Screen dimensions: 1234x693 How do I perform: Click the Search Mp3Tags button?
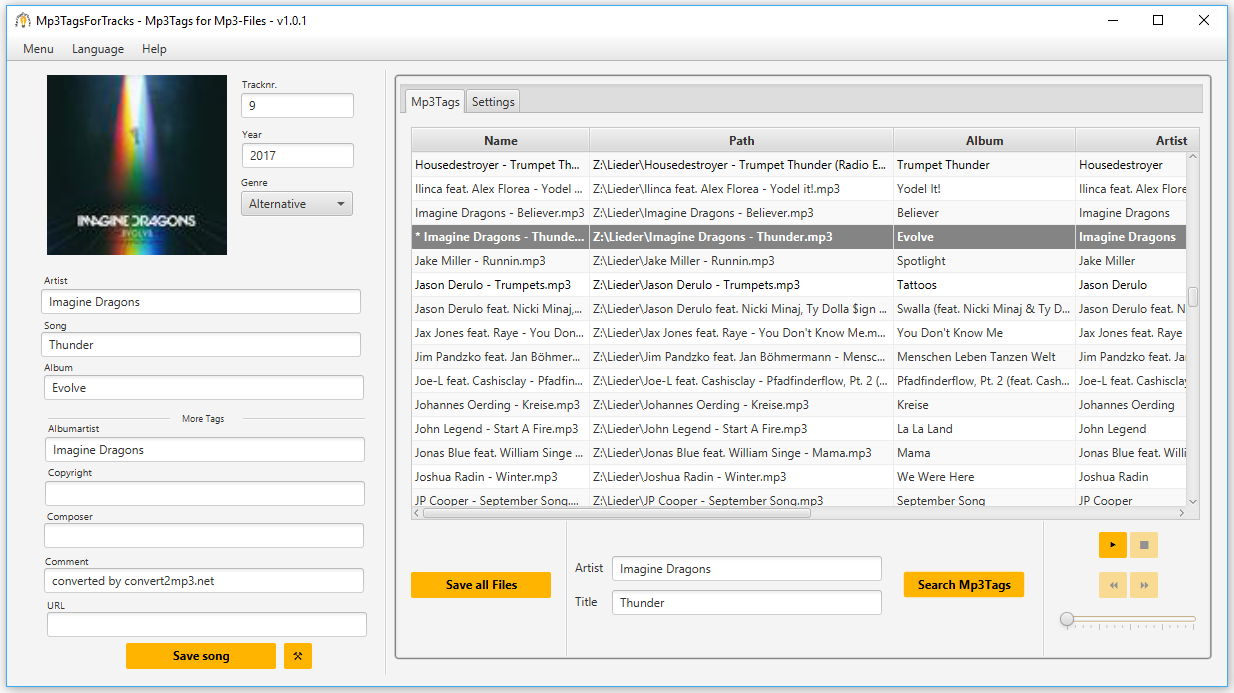[x=964, y=585]
